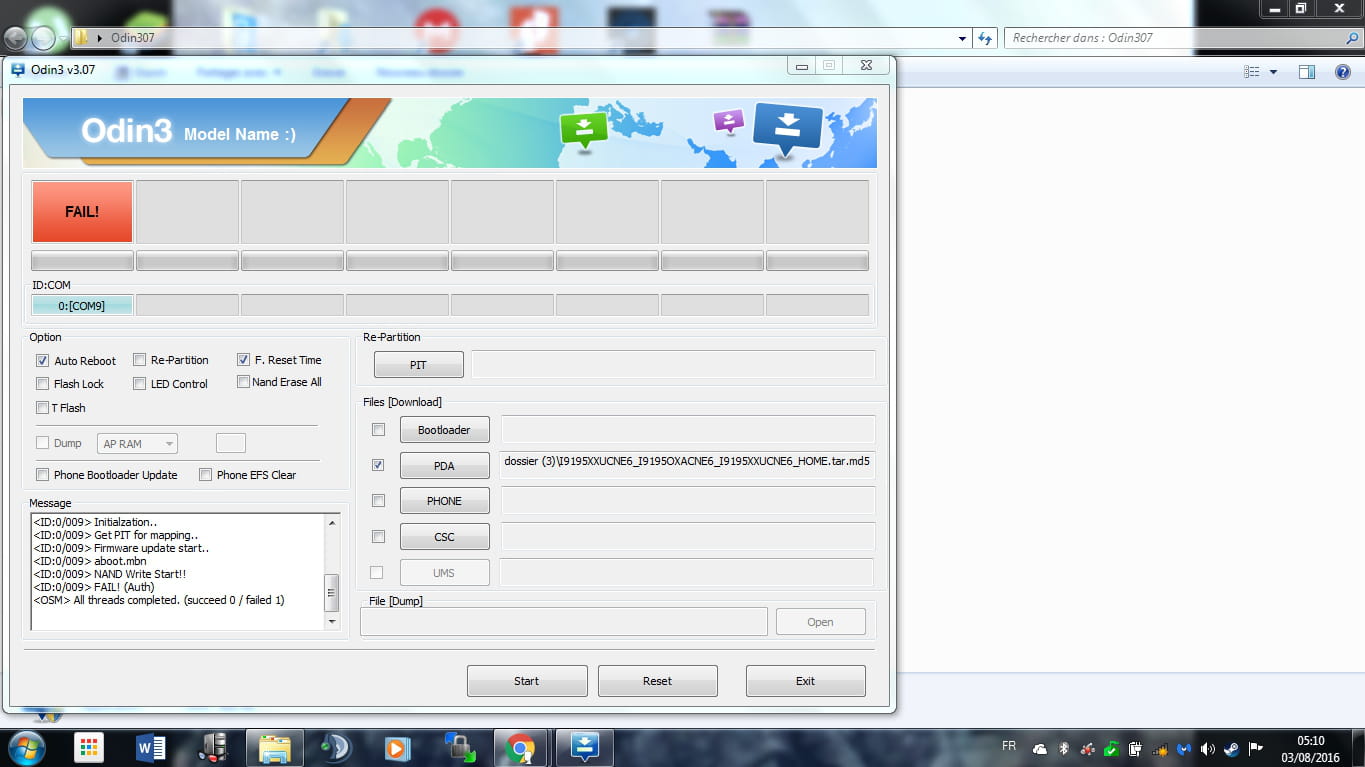Toggle the Auto Reboot checkbox
The width and height of the screenshot is (1365, 767).
(x=42, y=360)
